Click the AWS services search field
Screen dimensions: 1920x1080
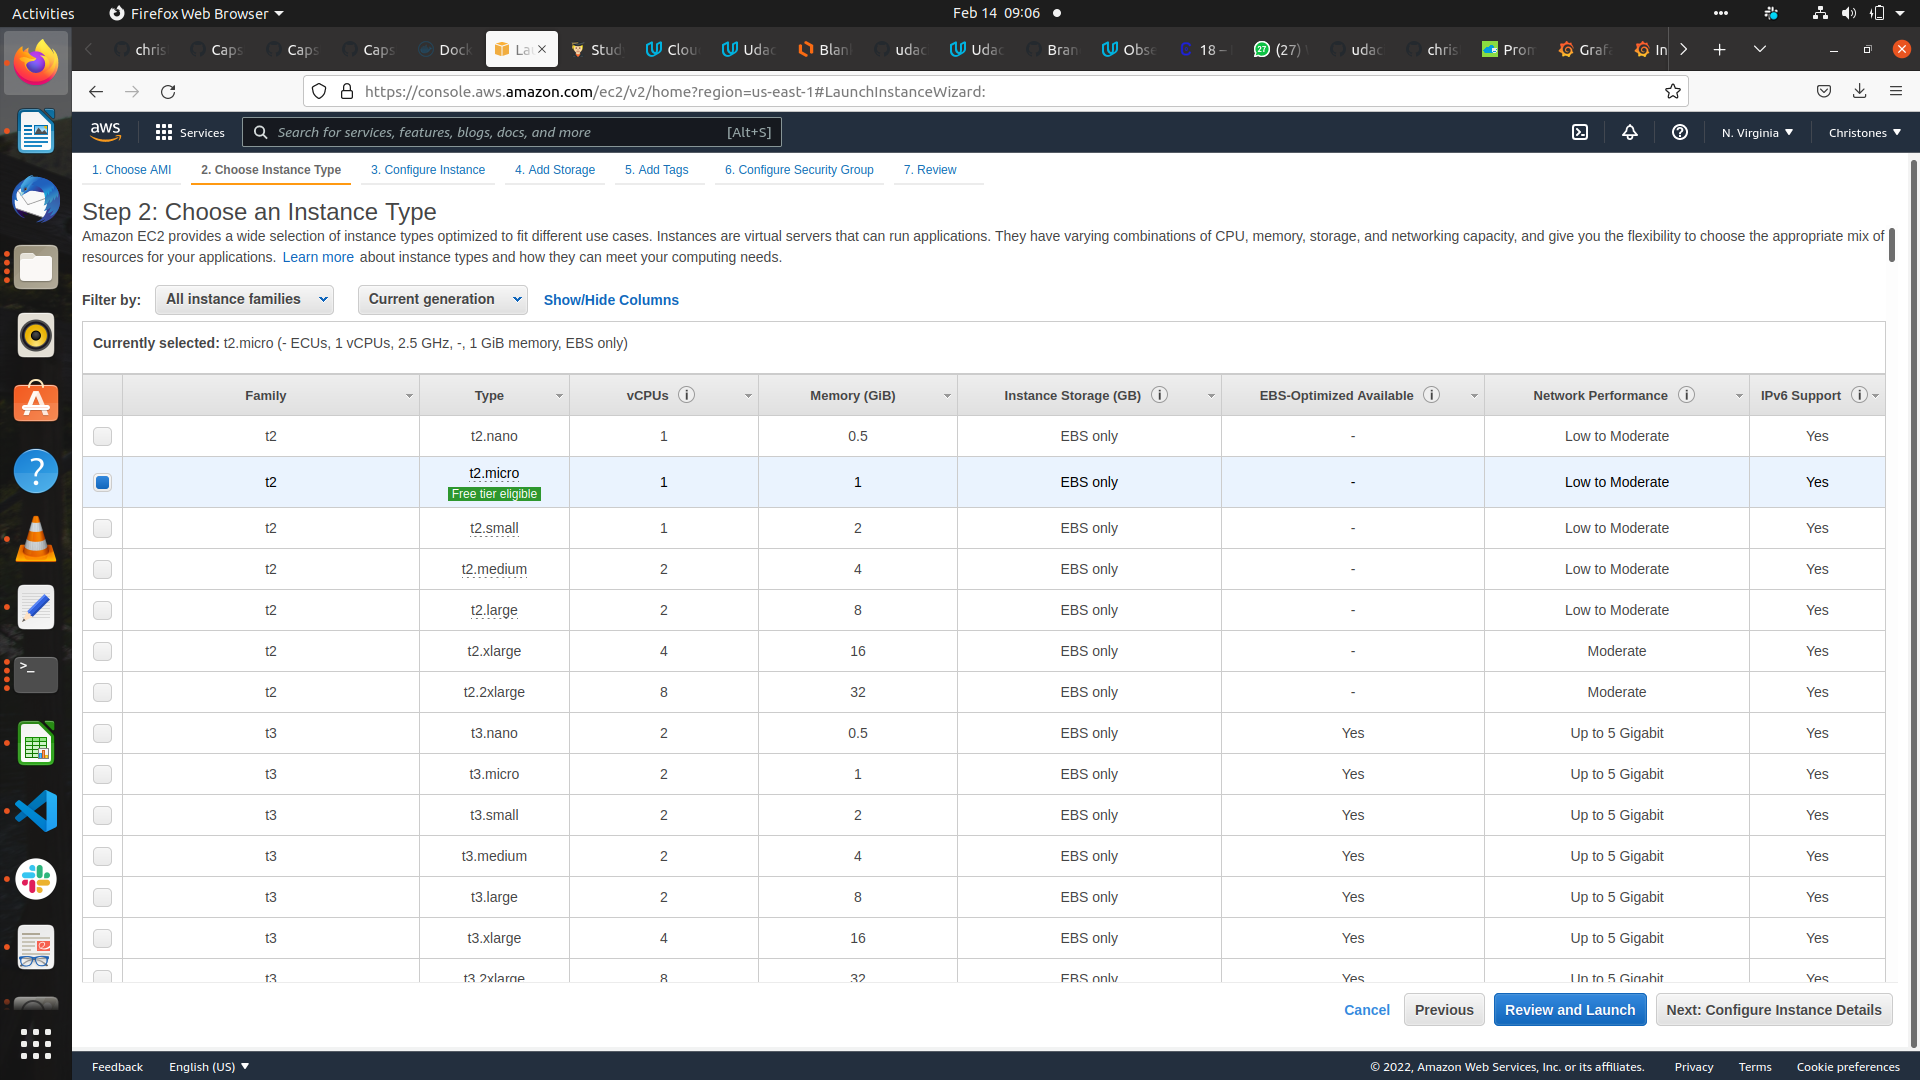[x=500, y=132]
